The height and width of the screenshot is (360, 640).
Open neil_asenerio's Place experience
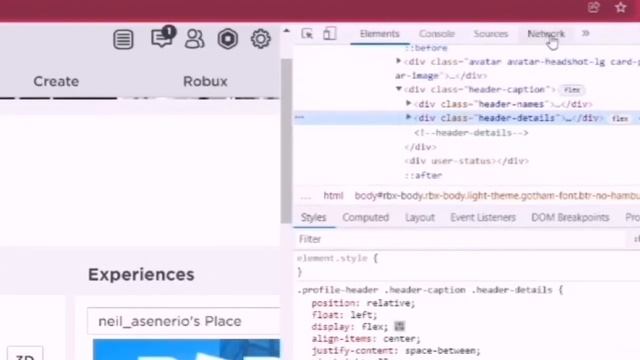pos(170,321)
